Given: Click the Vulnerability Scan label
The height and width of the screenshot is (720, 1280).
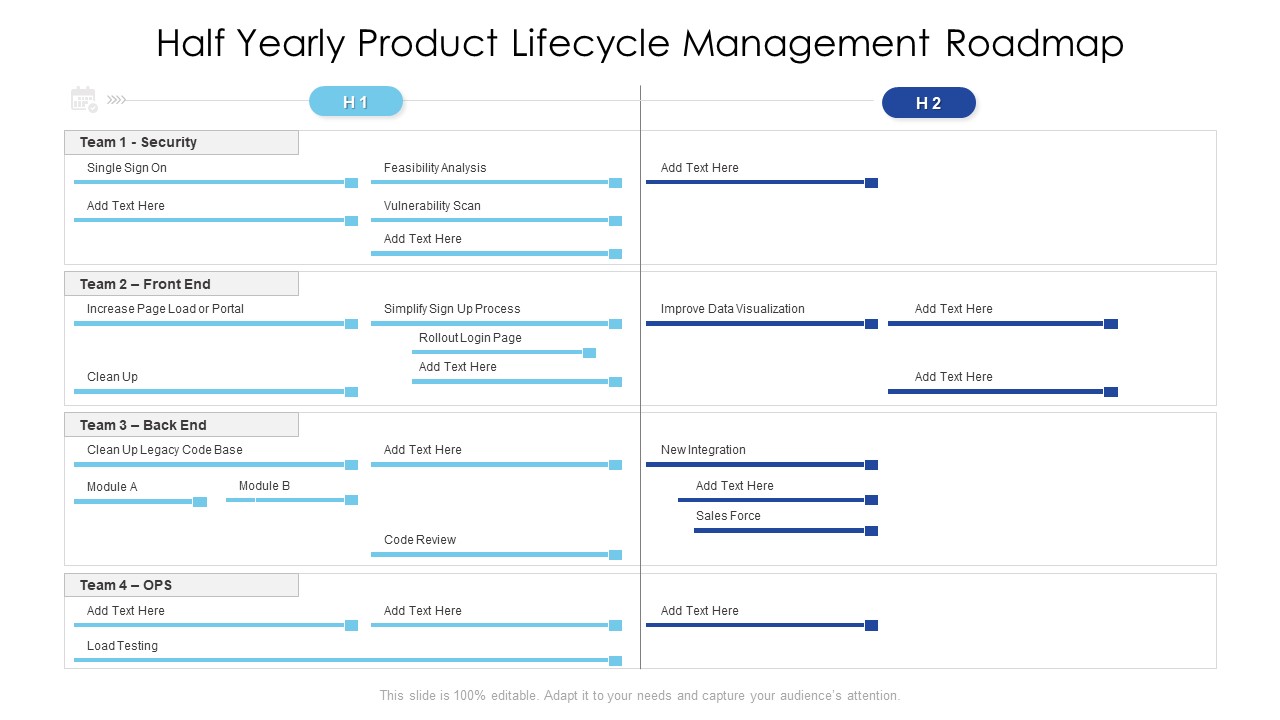Looking at the screenshot, I should [x=432, y=206].
